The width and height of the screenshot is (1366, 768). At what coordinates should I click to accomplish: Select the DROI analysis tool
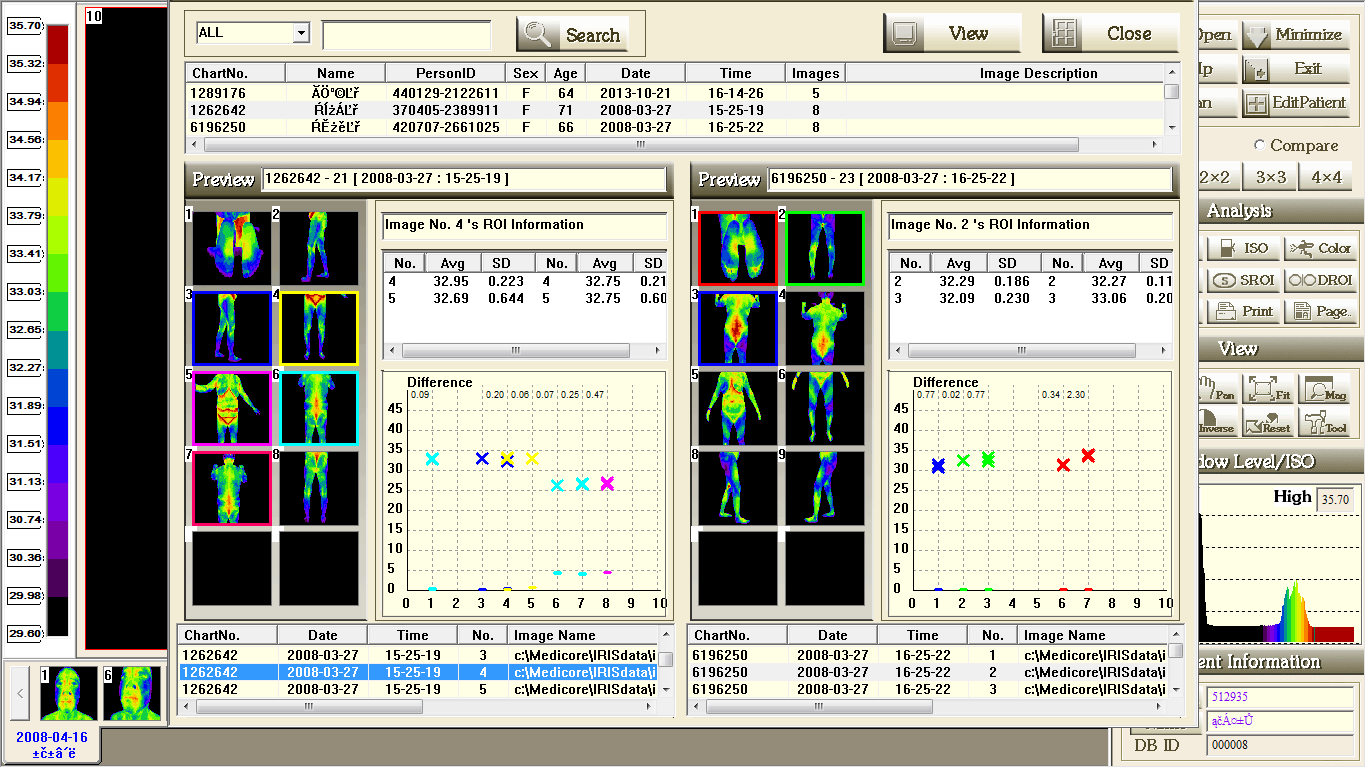click(x=1320, y=280)
